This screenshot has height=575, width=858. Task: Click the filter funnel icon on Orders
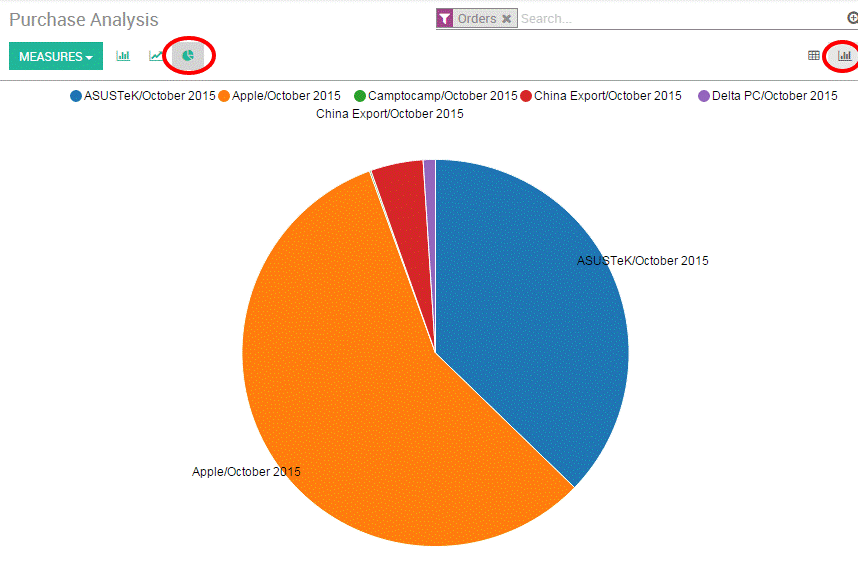point(445,19)
